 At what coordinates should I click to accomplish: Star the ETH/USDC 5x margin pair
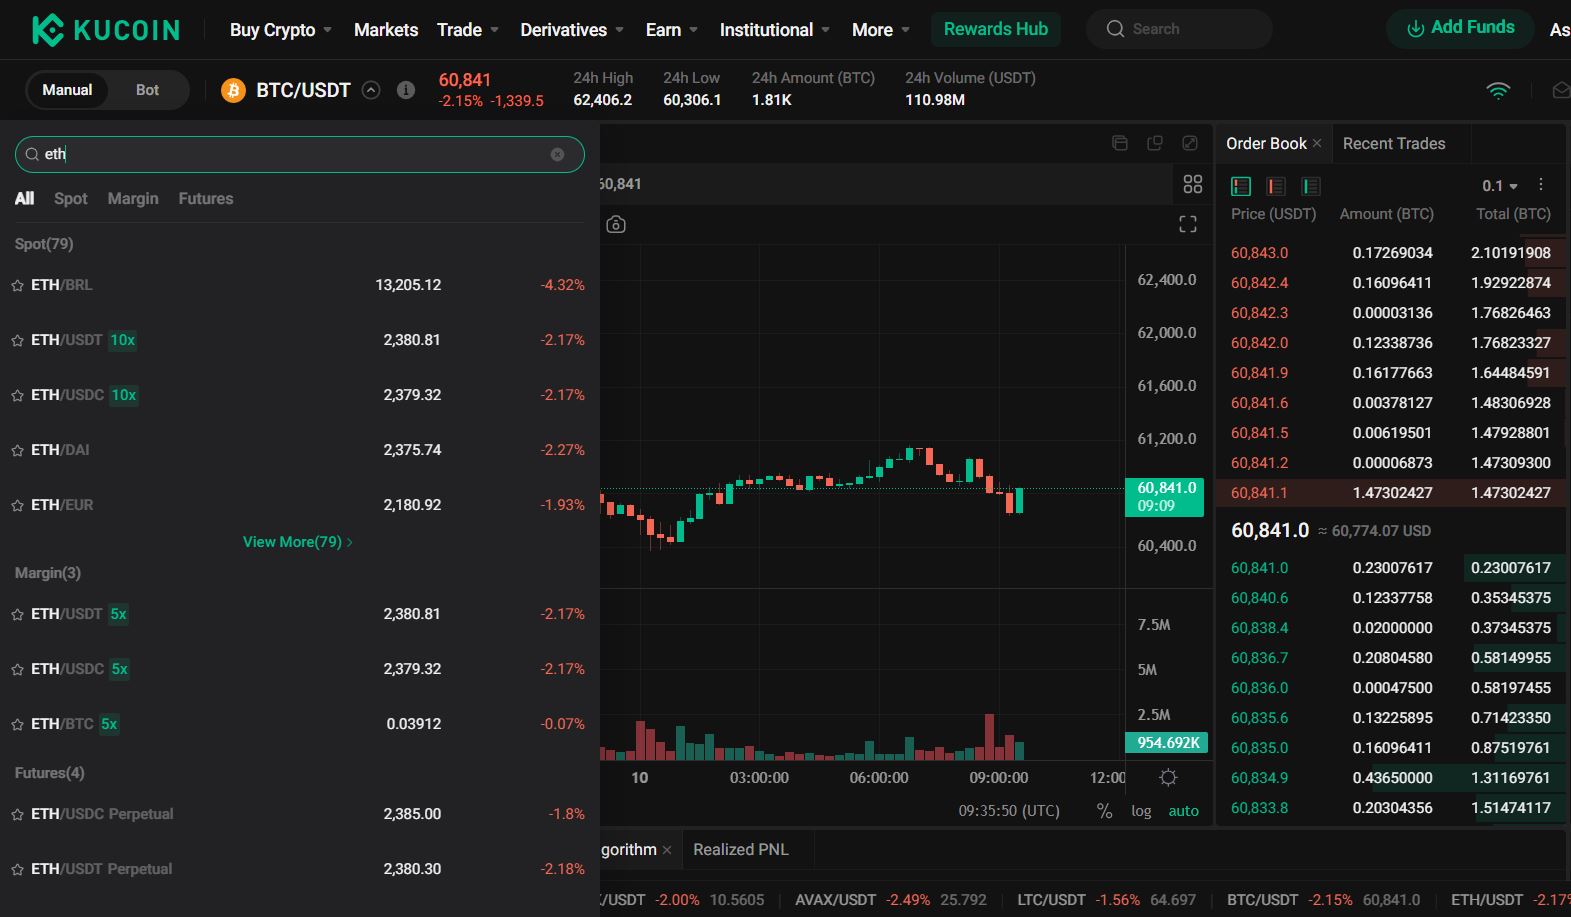[x=17, y=670]
